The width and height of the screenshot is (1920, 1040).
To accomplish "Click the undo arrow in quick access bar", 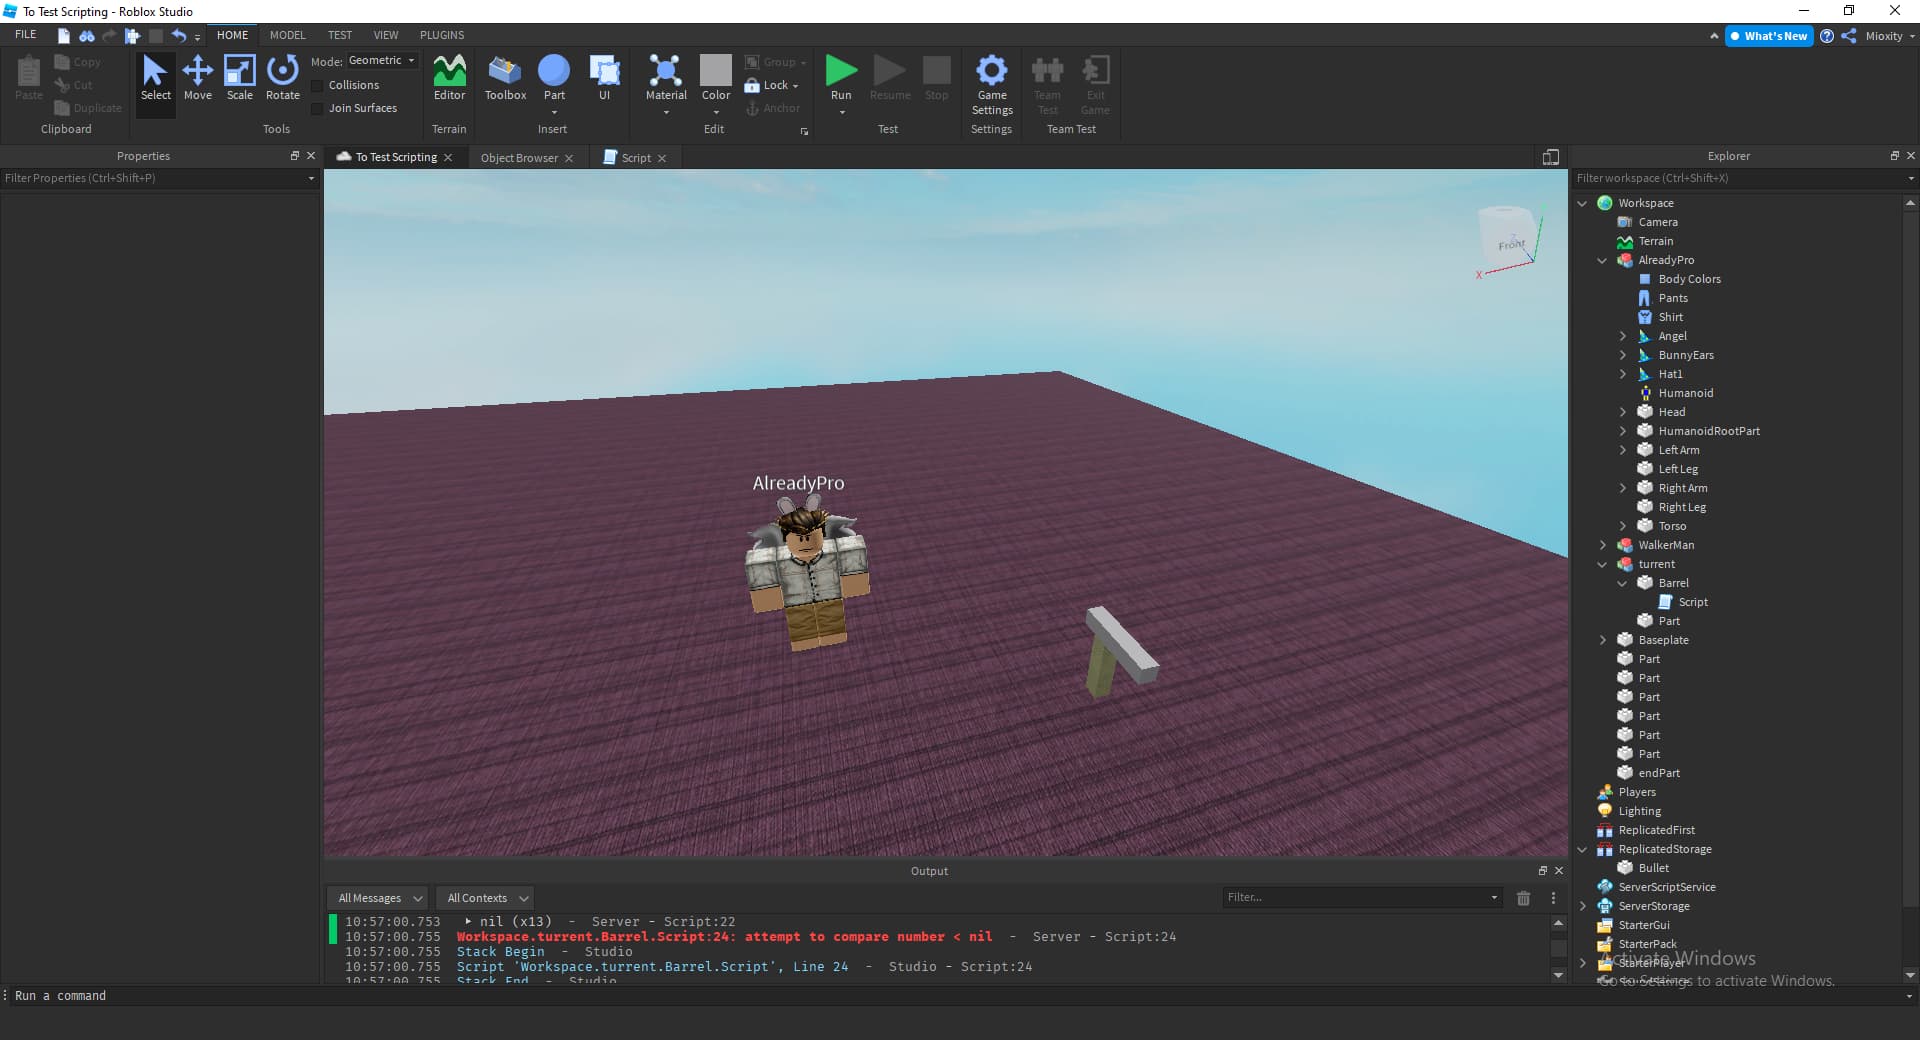I will point(178,35).
